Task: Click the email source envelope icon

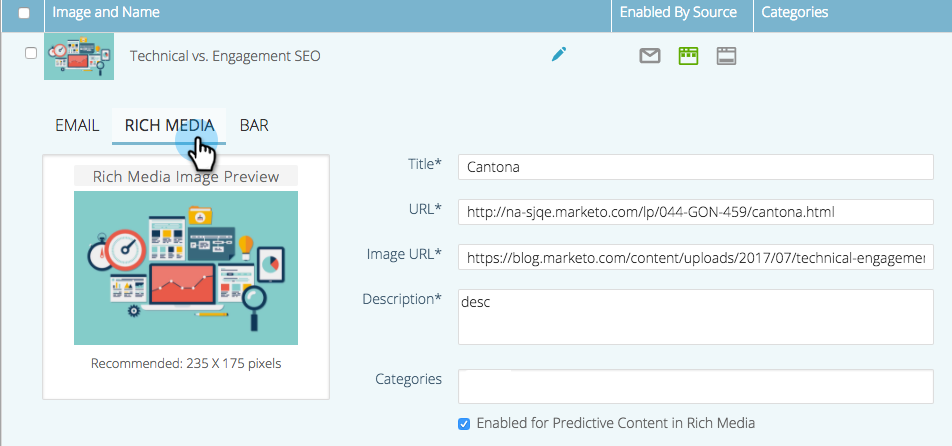Action: (650, 56)
